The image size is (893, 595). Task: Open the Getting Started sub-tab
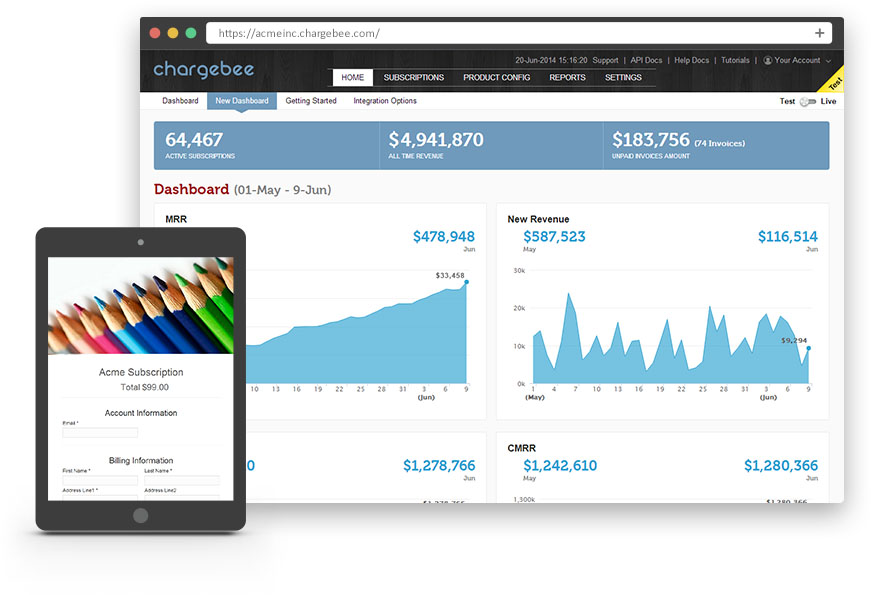tap(311, 101)
